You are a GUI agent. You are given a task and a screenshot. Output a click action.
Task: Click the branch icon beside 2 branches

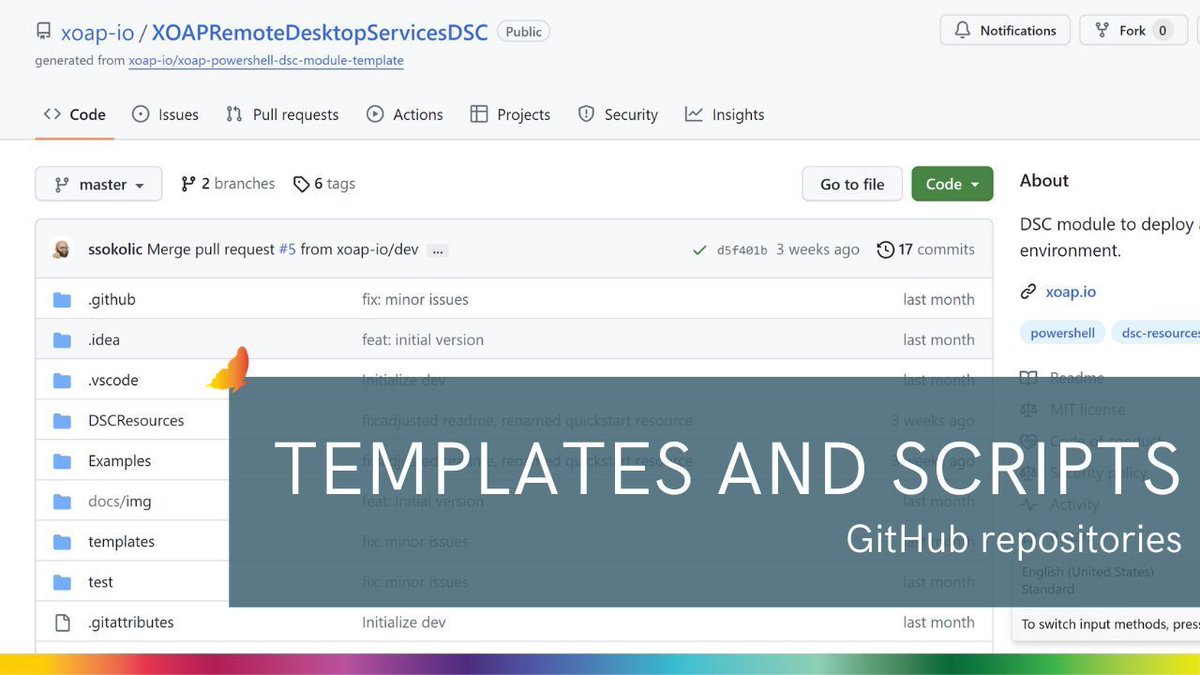pyautogui.click(x=188, y=184)
